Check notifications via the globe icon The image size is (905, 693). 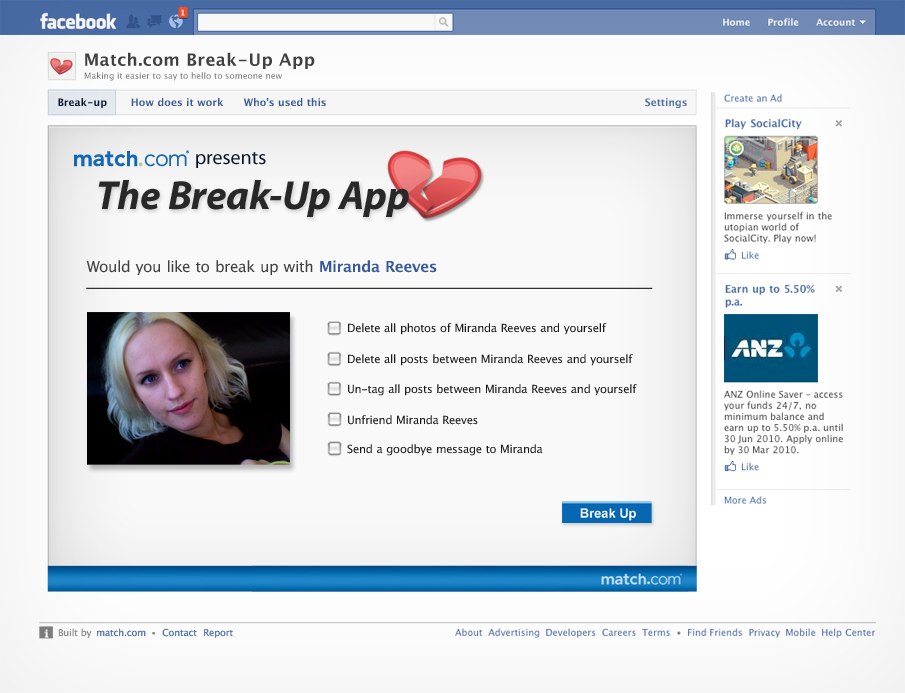pyautogui.click(x=176, y=21)
